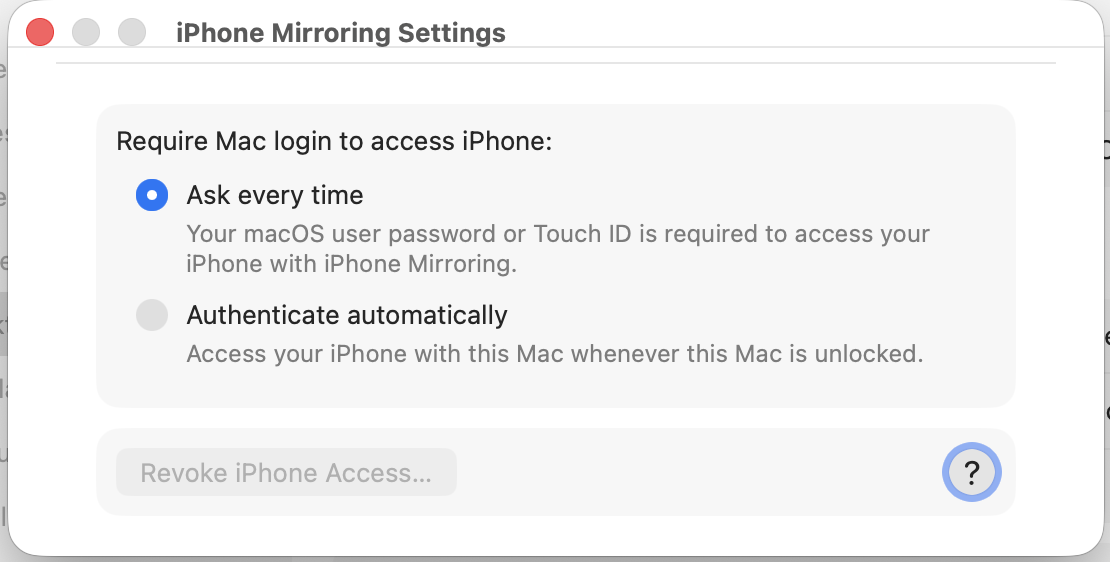Click the "whenever this Mac is unlocked" description
Screen dimensions: 1110x562
[x=746, y=354]
